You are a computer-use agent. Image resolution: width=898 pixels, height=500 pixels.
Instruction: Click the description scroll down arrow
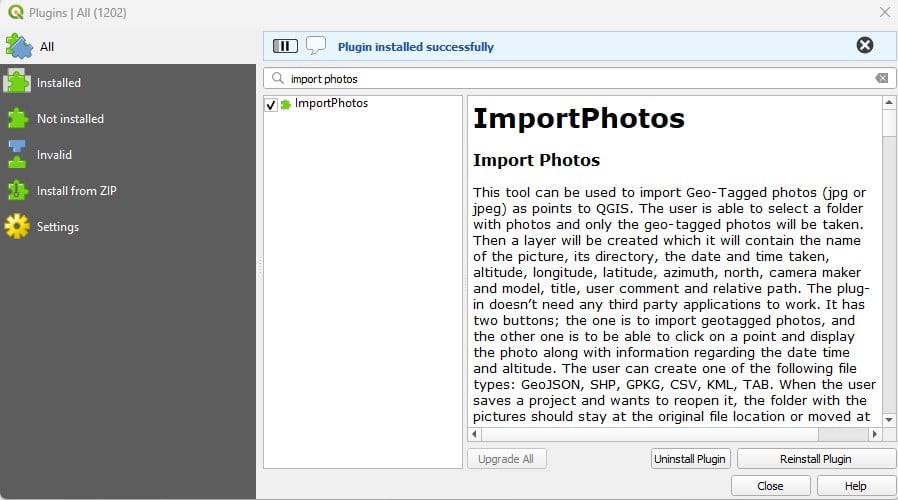(889, 420)
